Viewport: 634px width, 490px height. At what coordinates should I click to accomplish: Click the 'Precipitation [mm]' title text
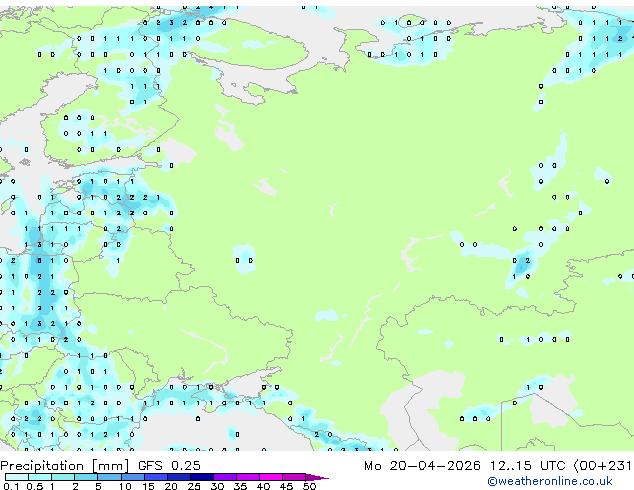pos(65,466)
